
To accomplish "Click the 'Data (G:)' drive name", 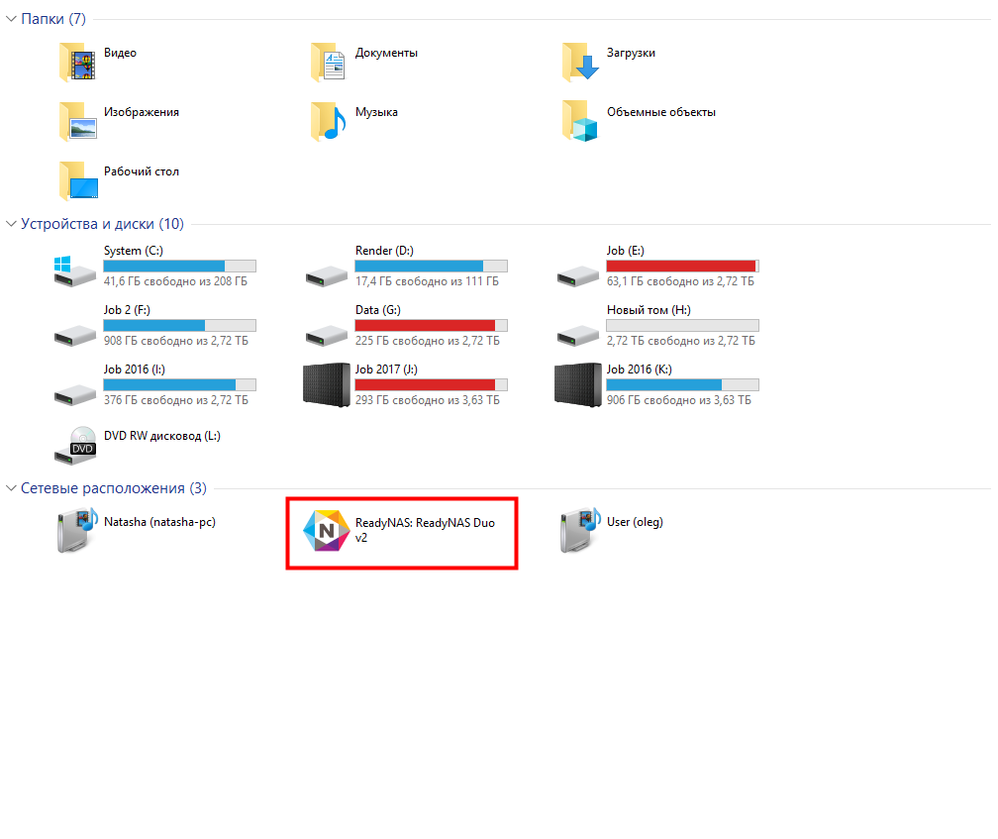I will (x=378, y=310).
